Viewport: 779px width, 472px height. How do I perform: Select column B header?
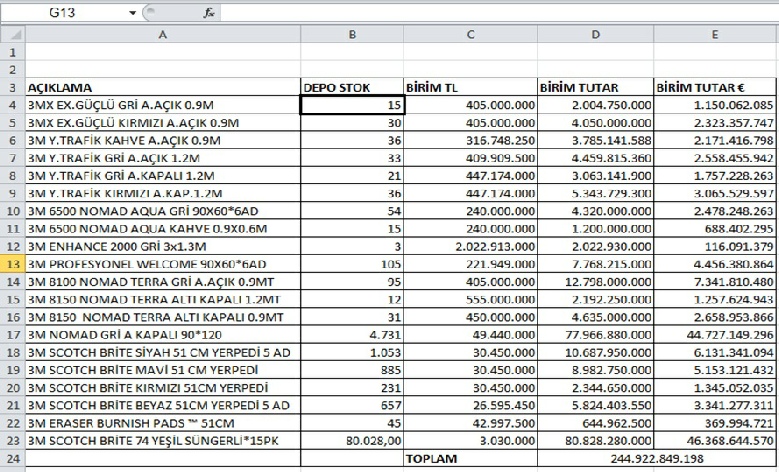[x=352, y=35]
